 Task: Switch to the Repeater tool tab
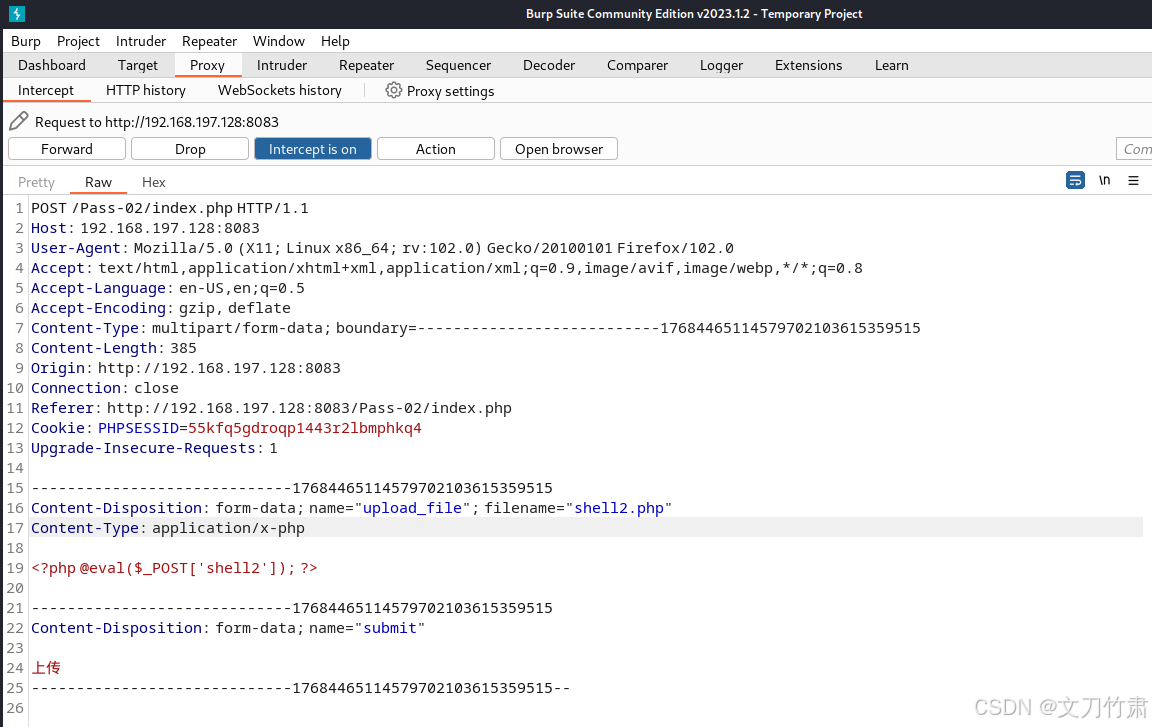pyautogui.click(x=366, y=65)
